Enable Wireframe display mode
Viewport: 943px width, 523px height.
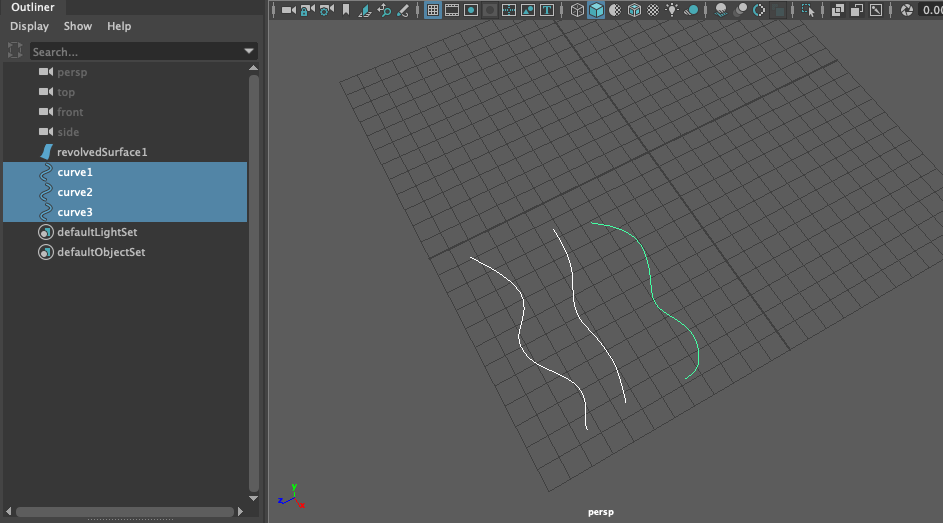578,10
